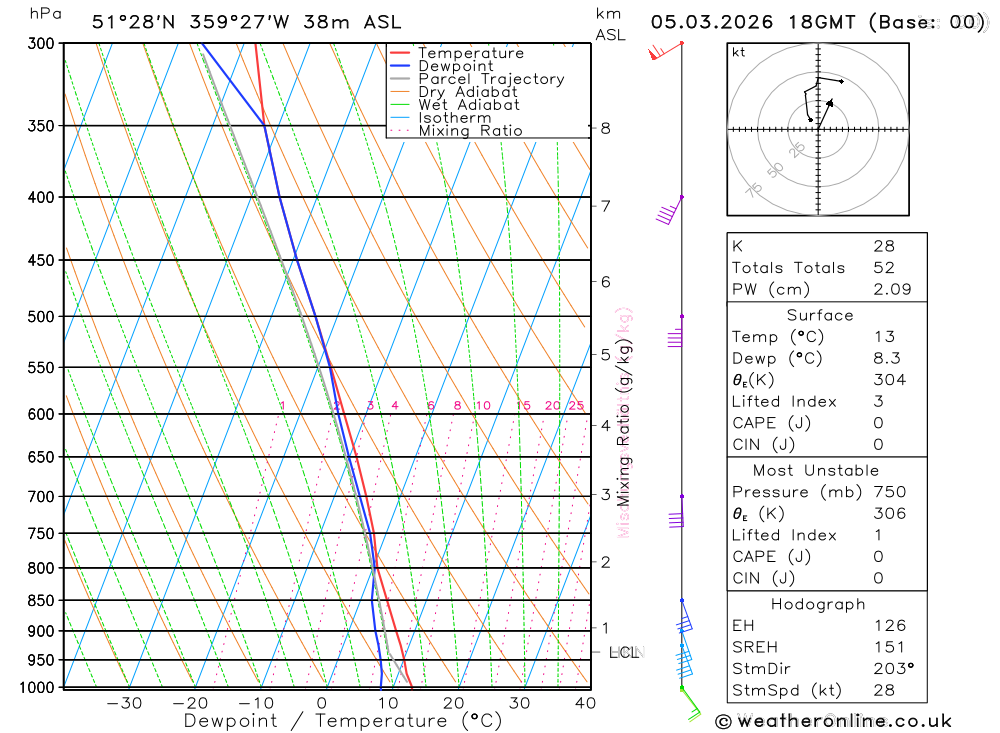The width and height of the screenshot is (1000, 733).
Task: Click the 850 pressure level label
Action: tap(41, 601)
